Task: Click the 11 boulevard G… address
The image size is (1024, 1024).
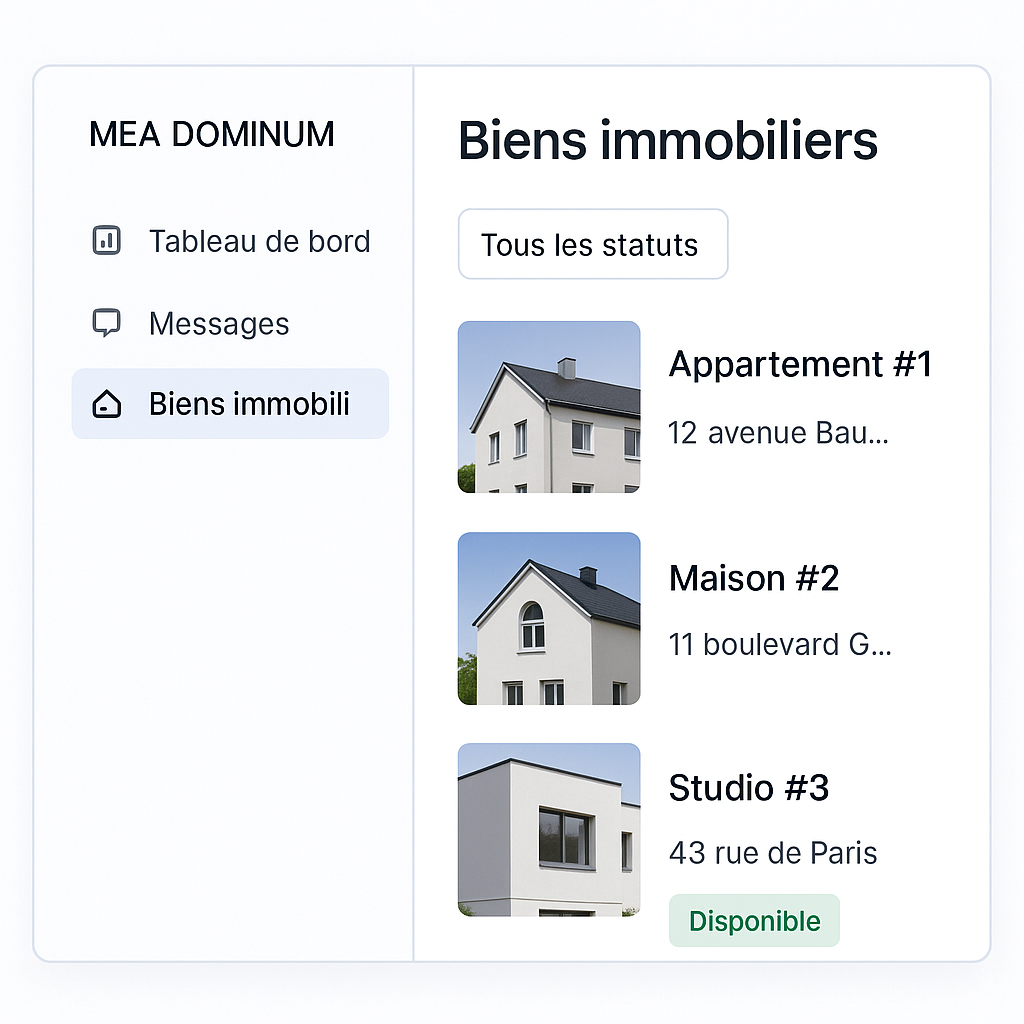Action: pos(780,644)
